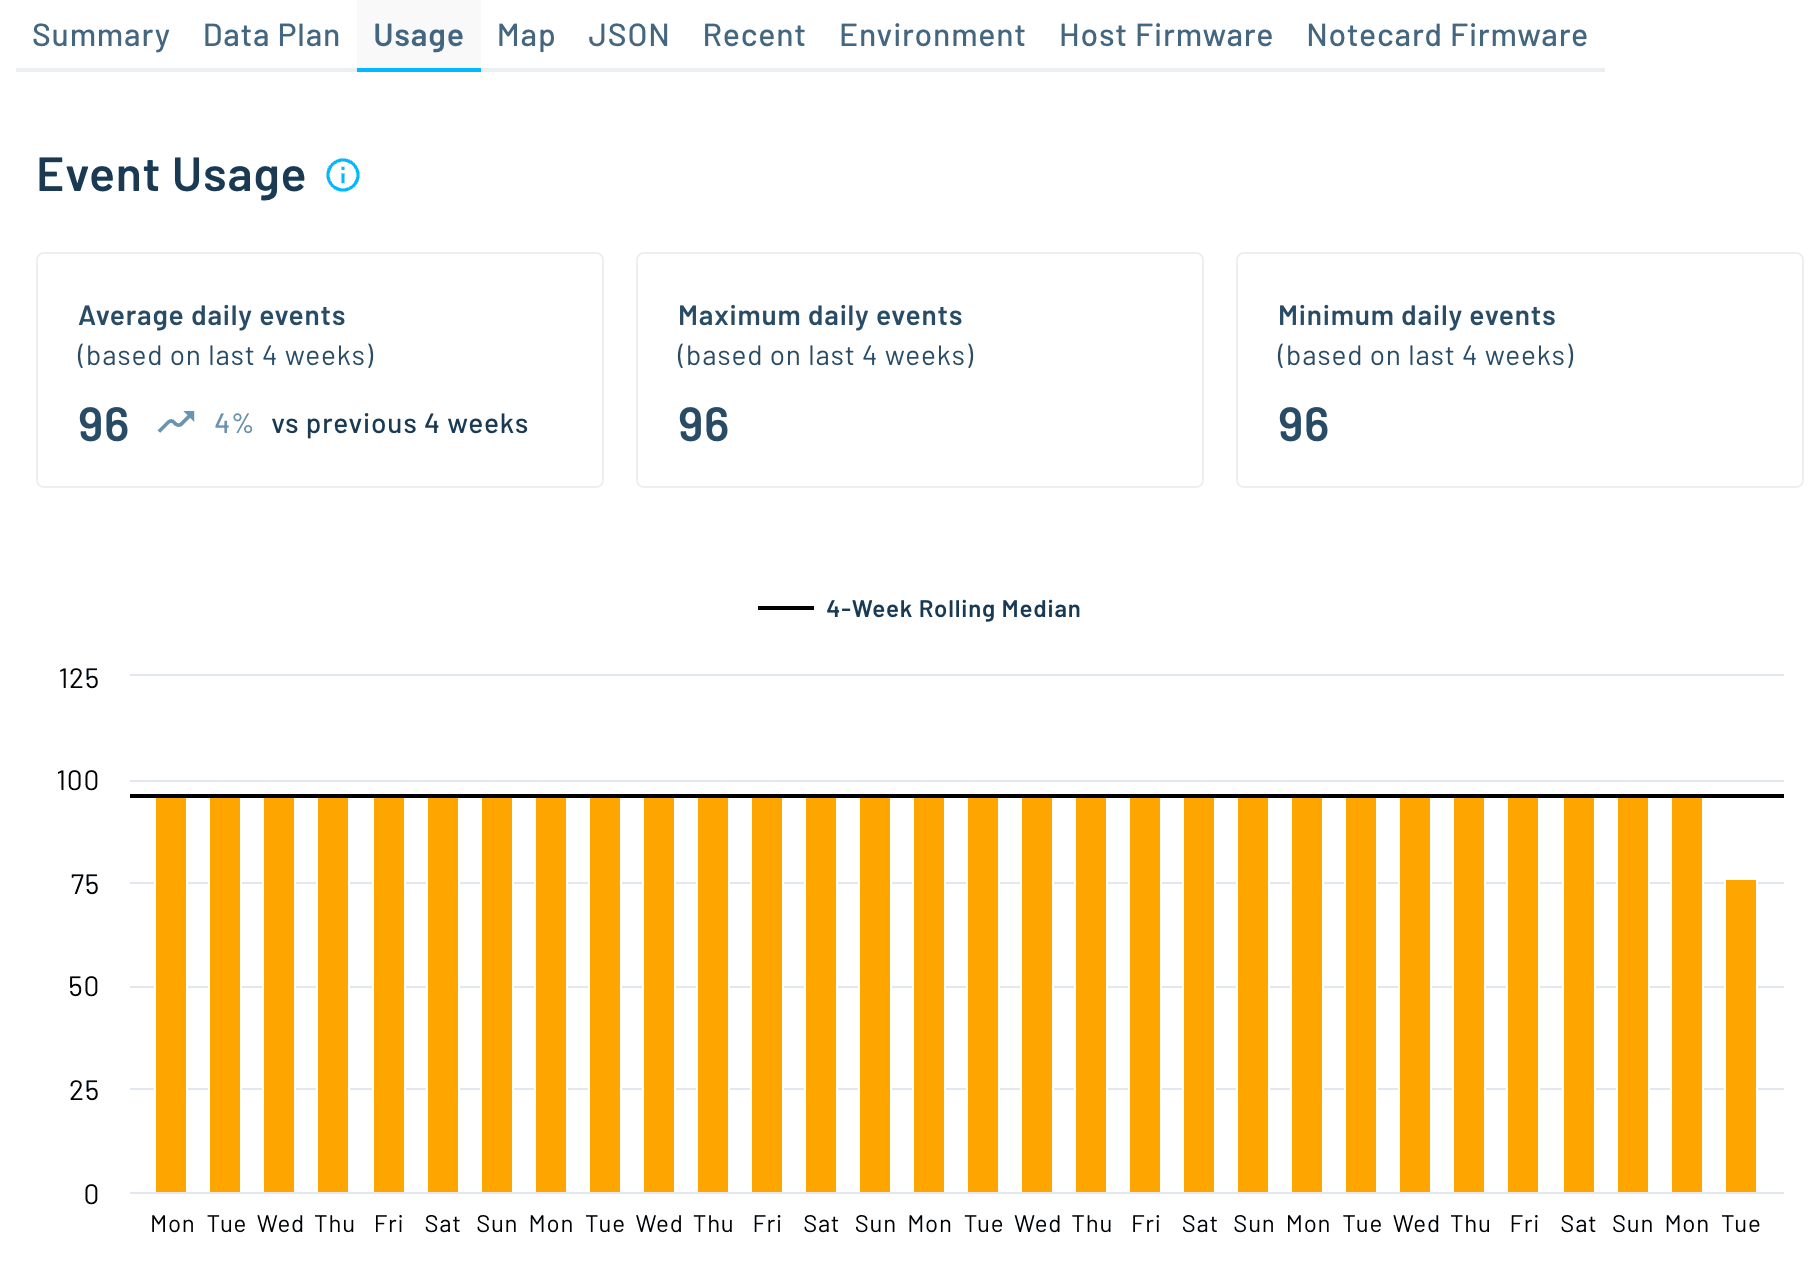Click the Maximum daily events value 96

[x=703, y=424]
